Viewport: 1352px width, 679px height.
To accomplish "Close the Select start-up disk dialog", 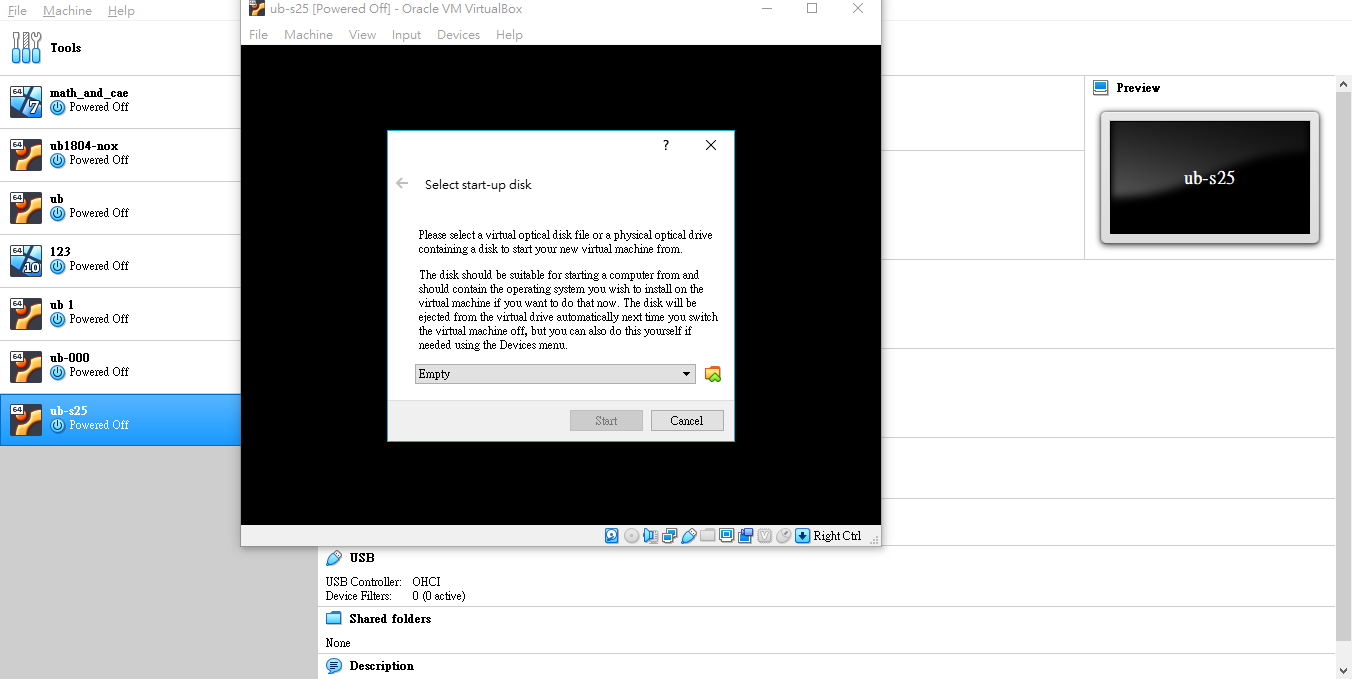I will pyautogui.click(x=711, y=145).
